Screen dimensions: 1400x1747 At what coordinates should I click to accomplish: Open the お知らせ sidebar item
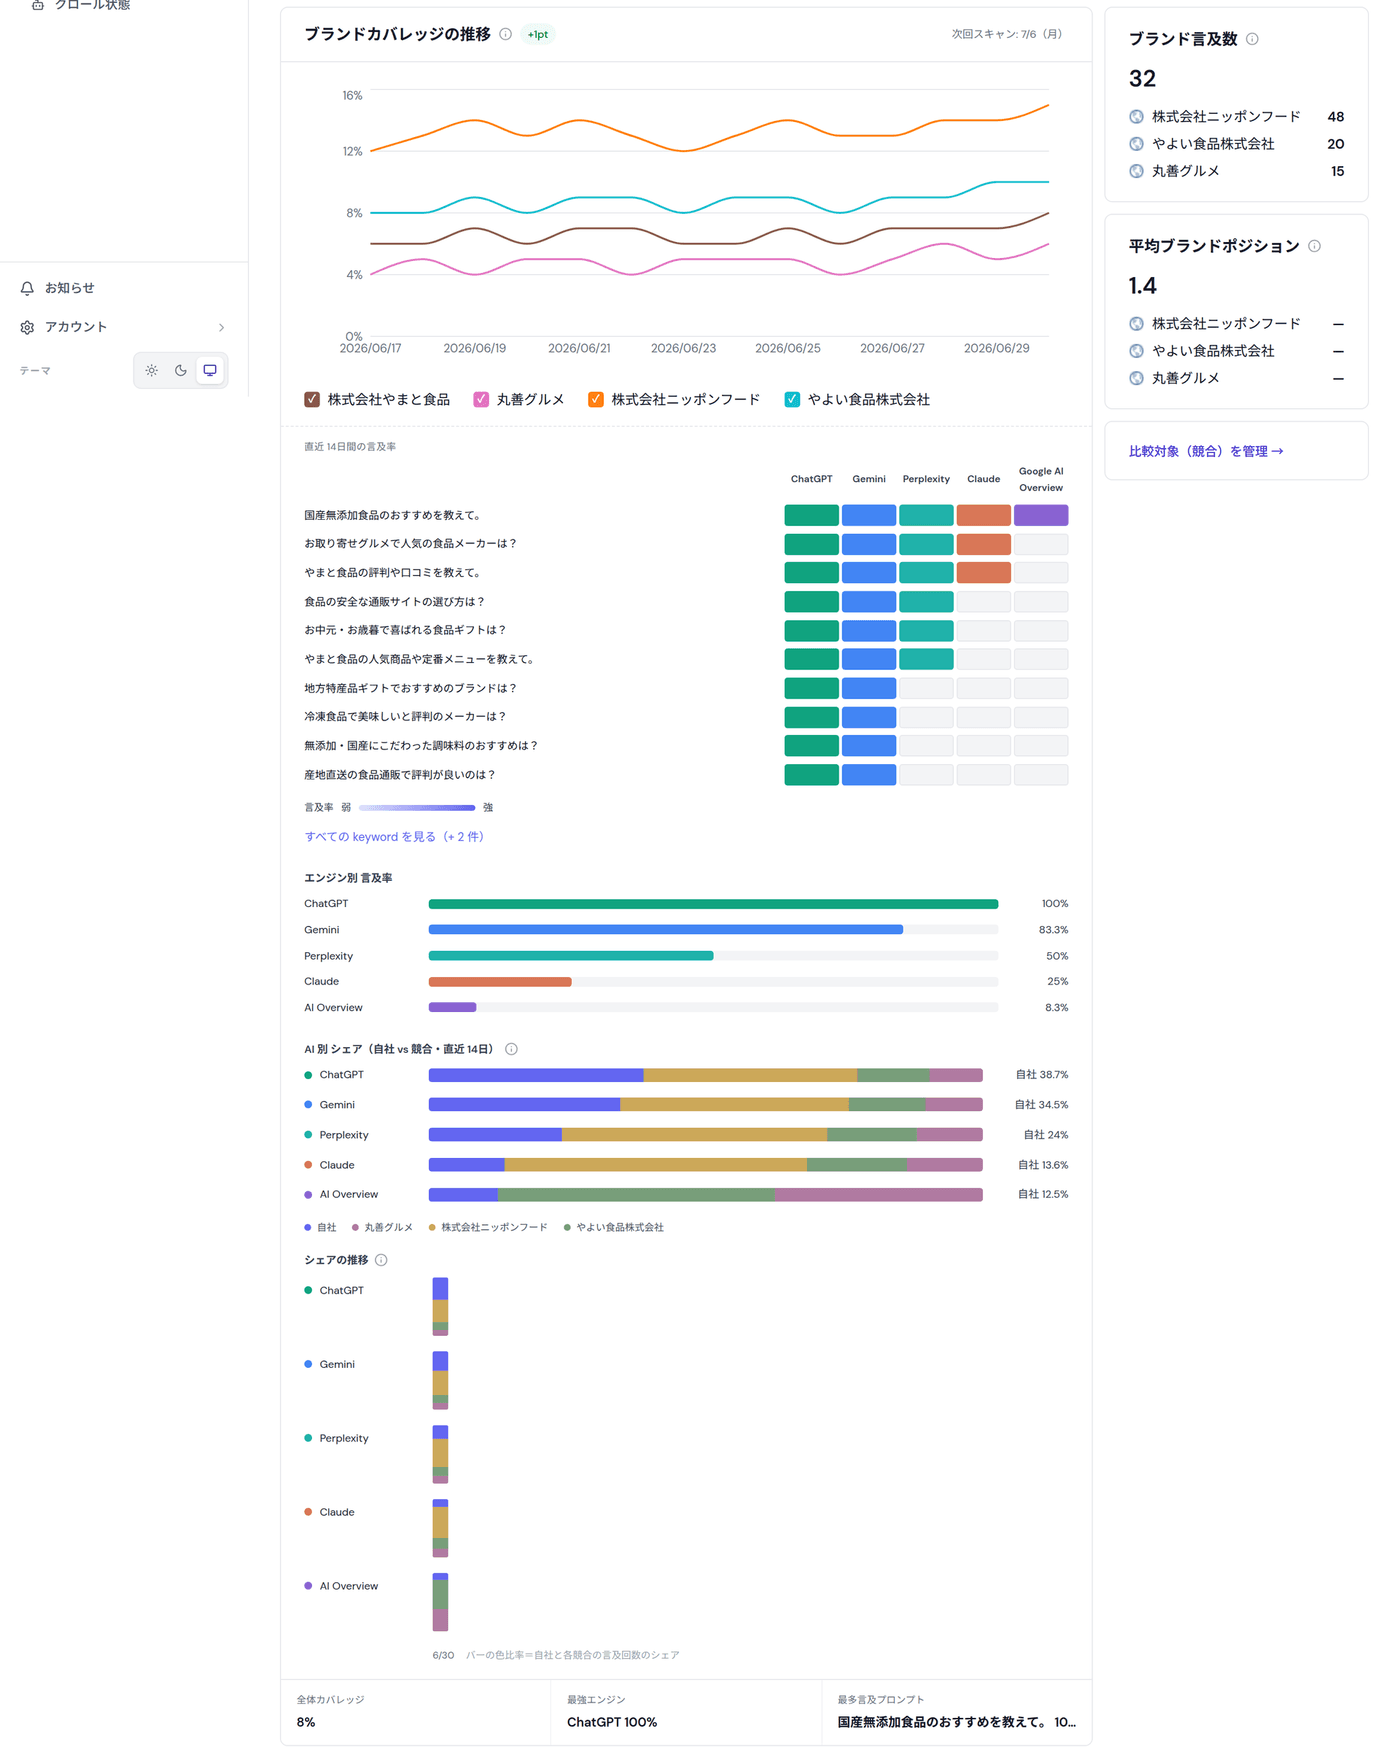tap(124, 288)
